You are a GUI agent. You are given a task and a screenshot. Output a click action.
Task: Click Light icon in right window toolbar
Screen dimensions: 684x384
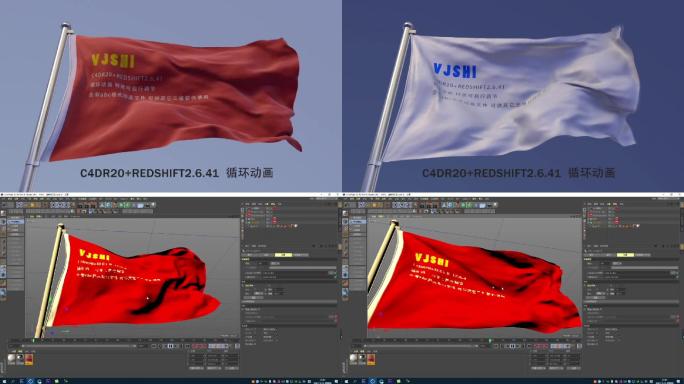[x=496, y=205]
